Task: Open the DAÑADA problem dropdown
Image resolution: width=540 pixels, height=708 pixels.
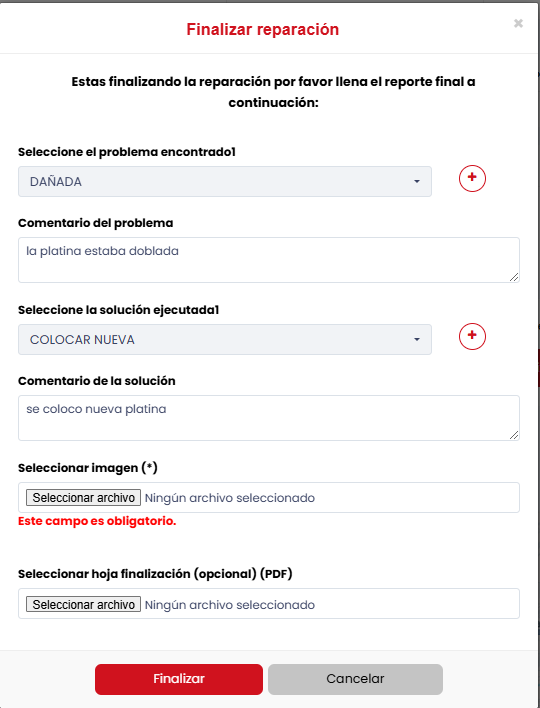Action: click(225, 182)
